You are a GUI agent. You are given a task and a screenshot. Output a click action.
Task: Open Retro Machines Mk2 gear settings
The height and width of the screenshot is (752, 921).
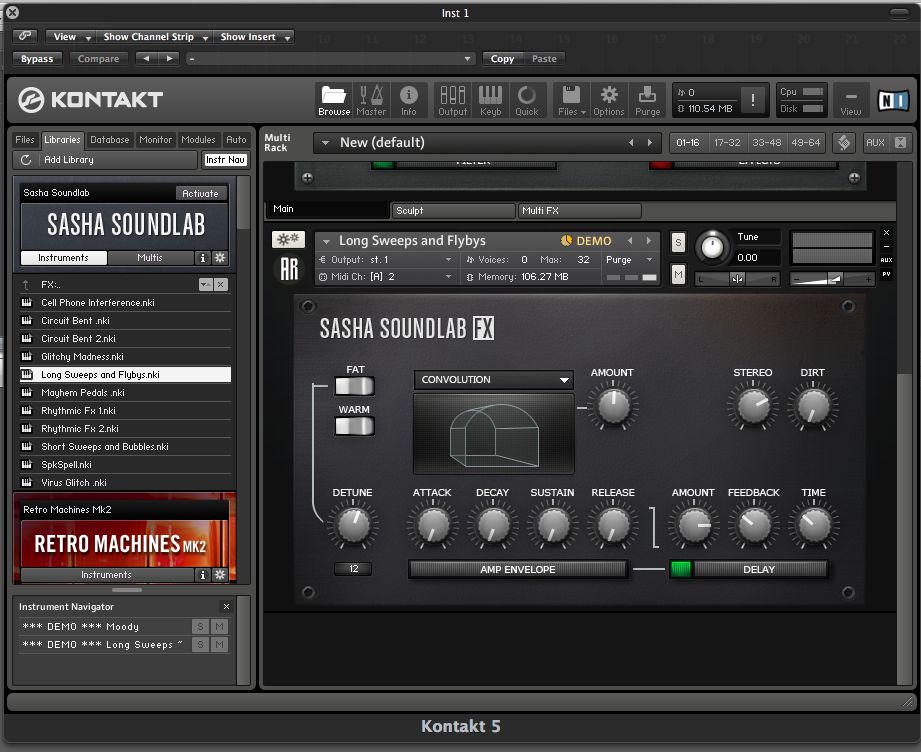[220, 575]
